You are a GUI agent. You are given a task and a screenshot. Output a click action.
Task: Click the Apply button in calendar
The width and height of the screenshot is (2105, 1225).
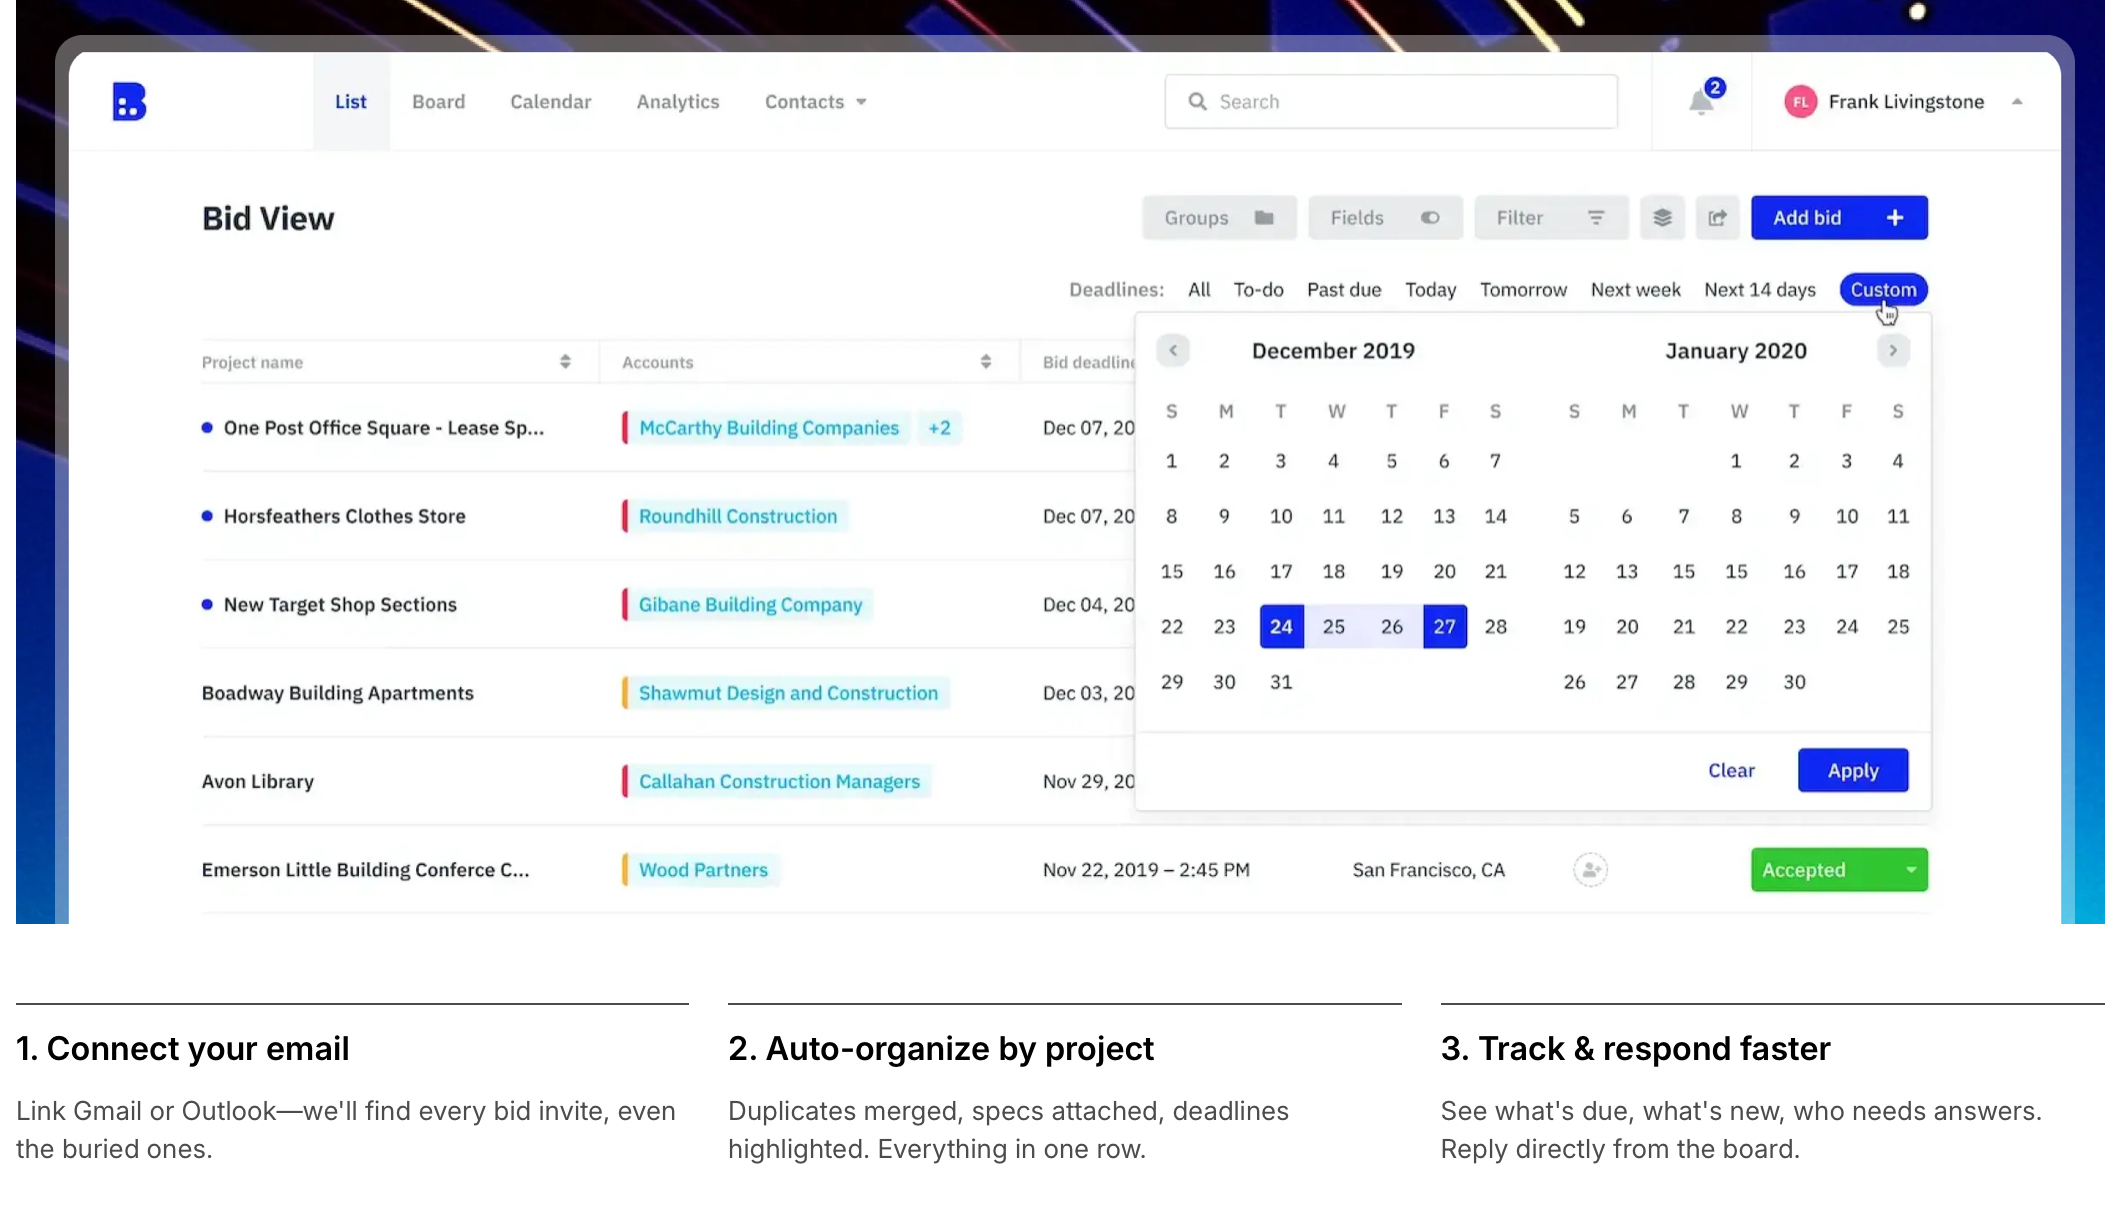point(1852,771)
